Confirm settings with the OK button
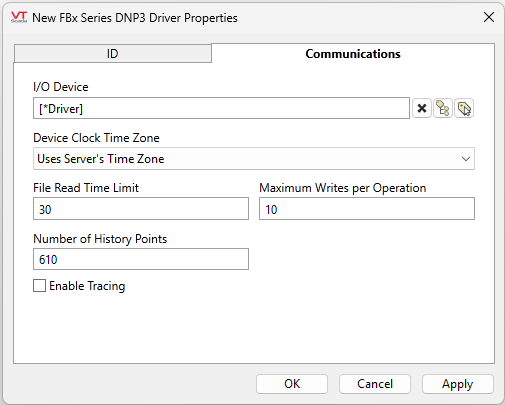This screenshot has width=505, height=405. [x=292, y=384]
